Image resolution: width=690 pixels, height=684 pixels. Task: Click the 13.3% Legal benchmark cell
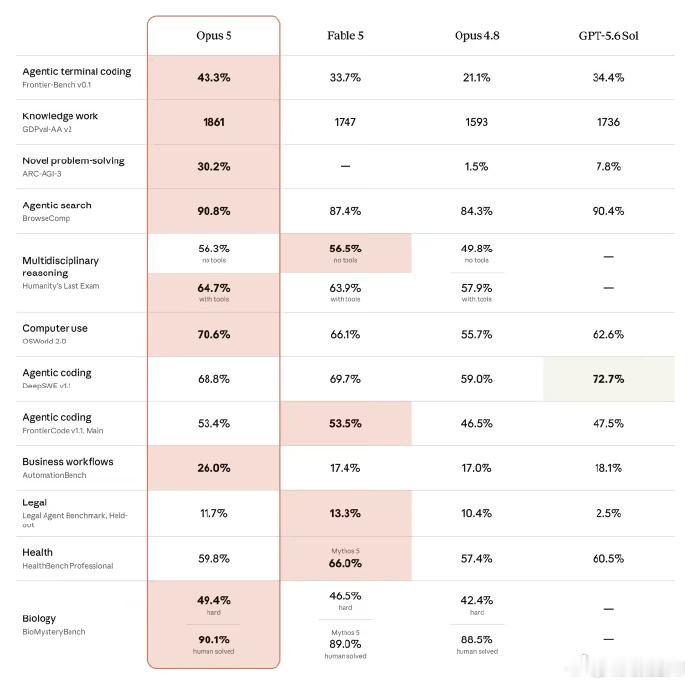pyautogui.click(x=345, y=513)
